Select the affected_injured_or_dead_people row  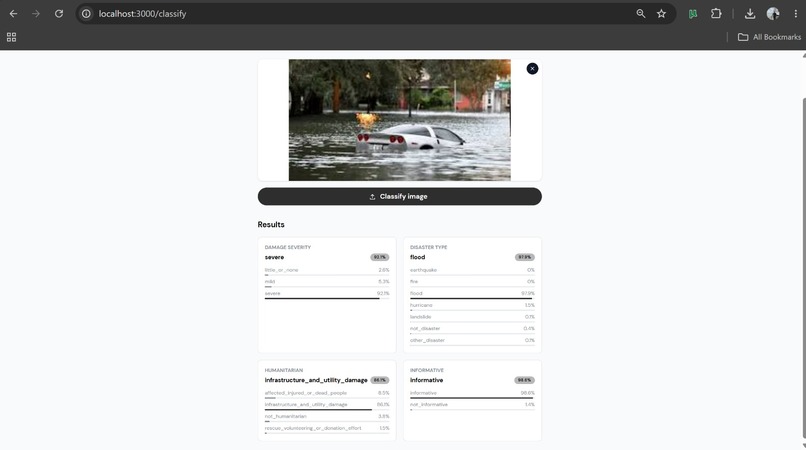click(327, 394)
